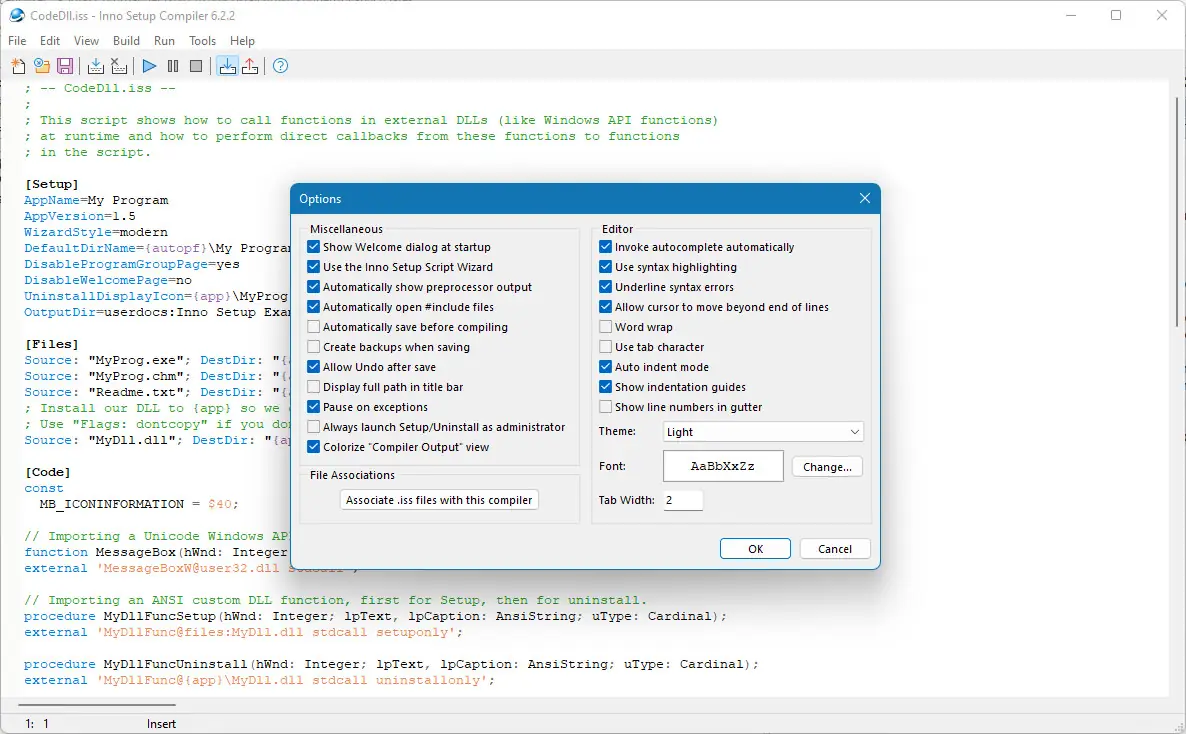Image resolution: width=1186 pixels, height=734 pixels.
Task: Click the Pause toolbar icon
Action: [172, 67]
